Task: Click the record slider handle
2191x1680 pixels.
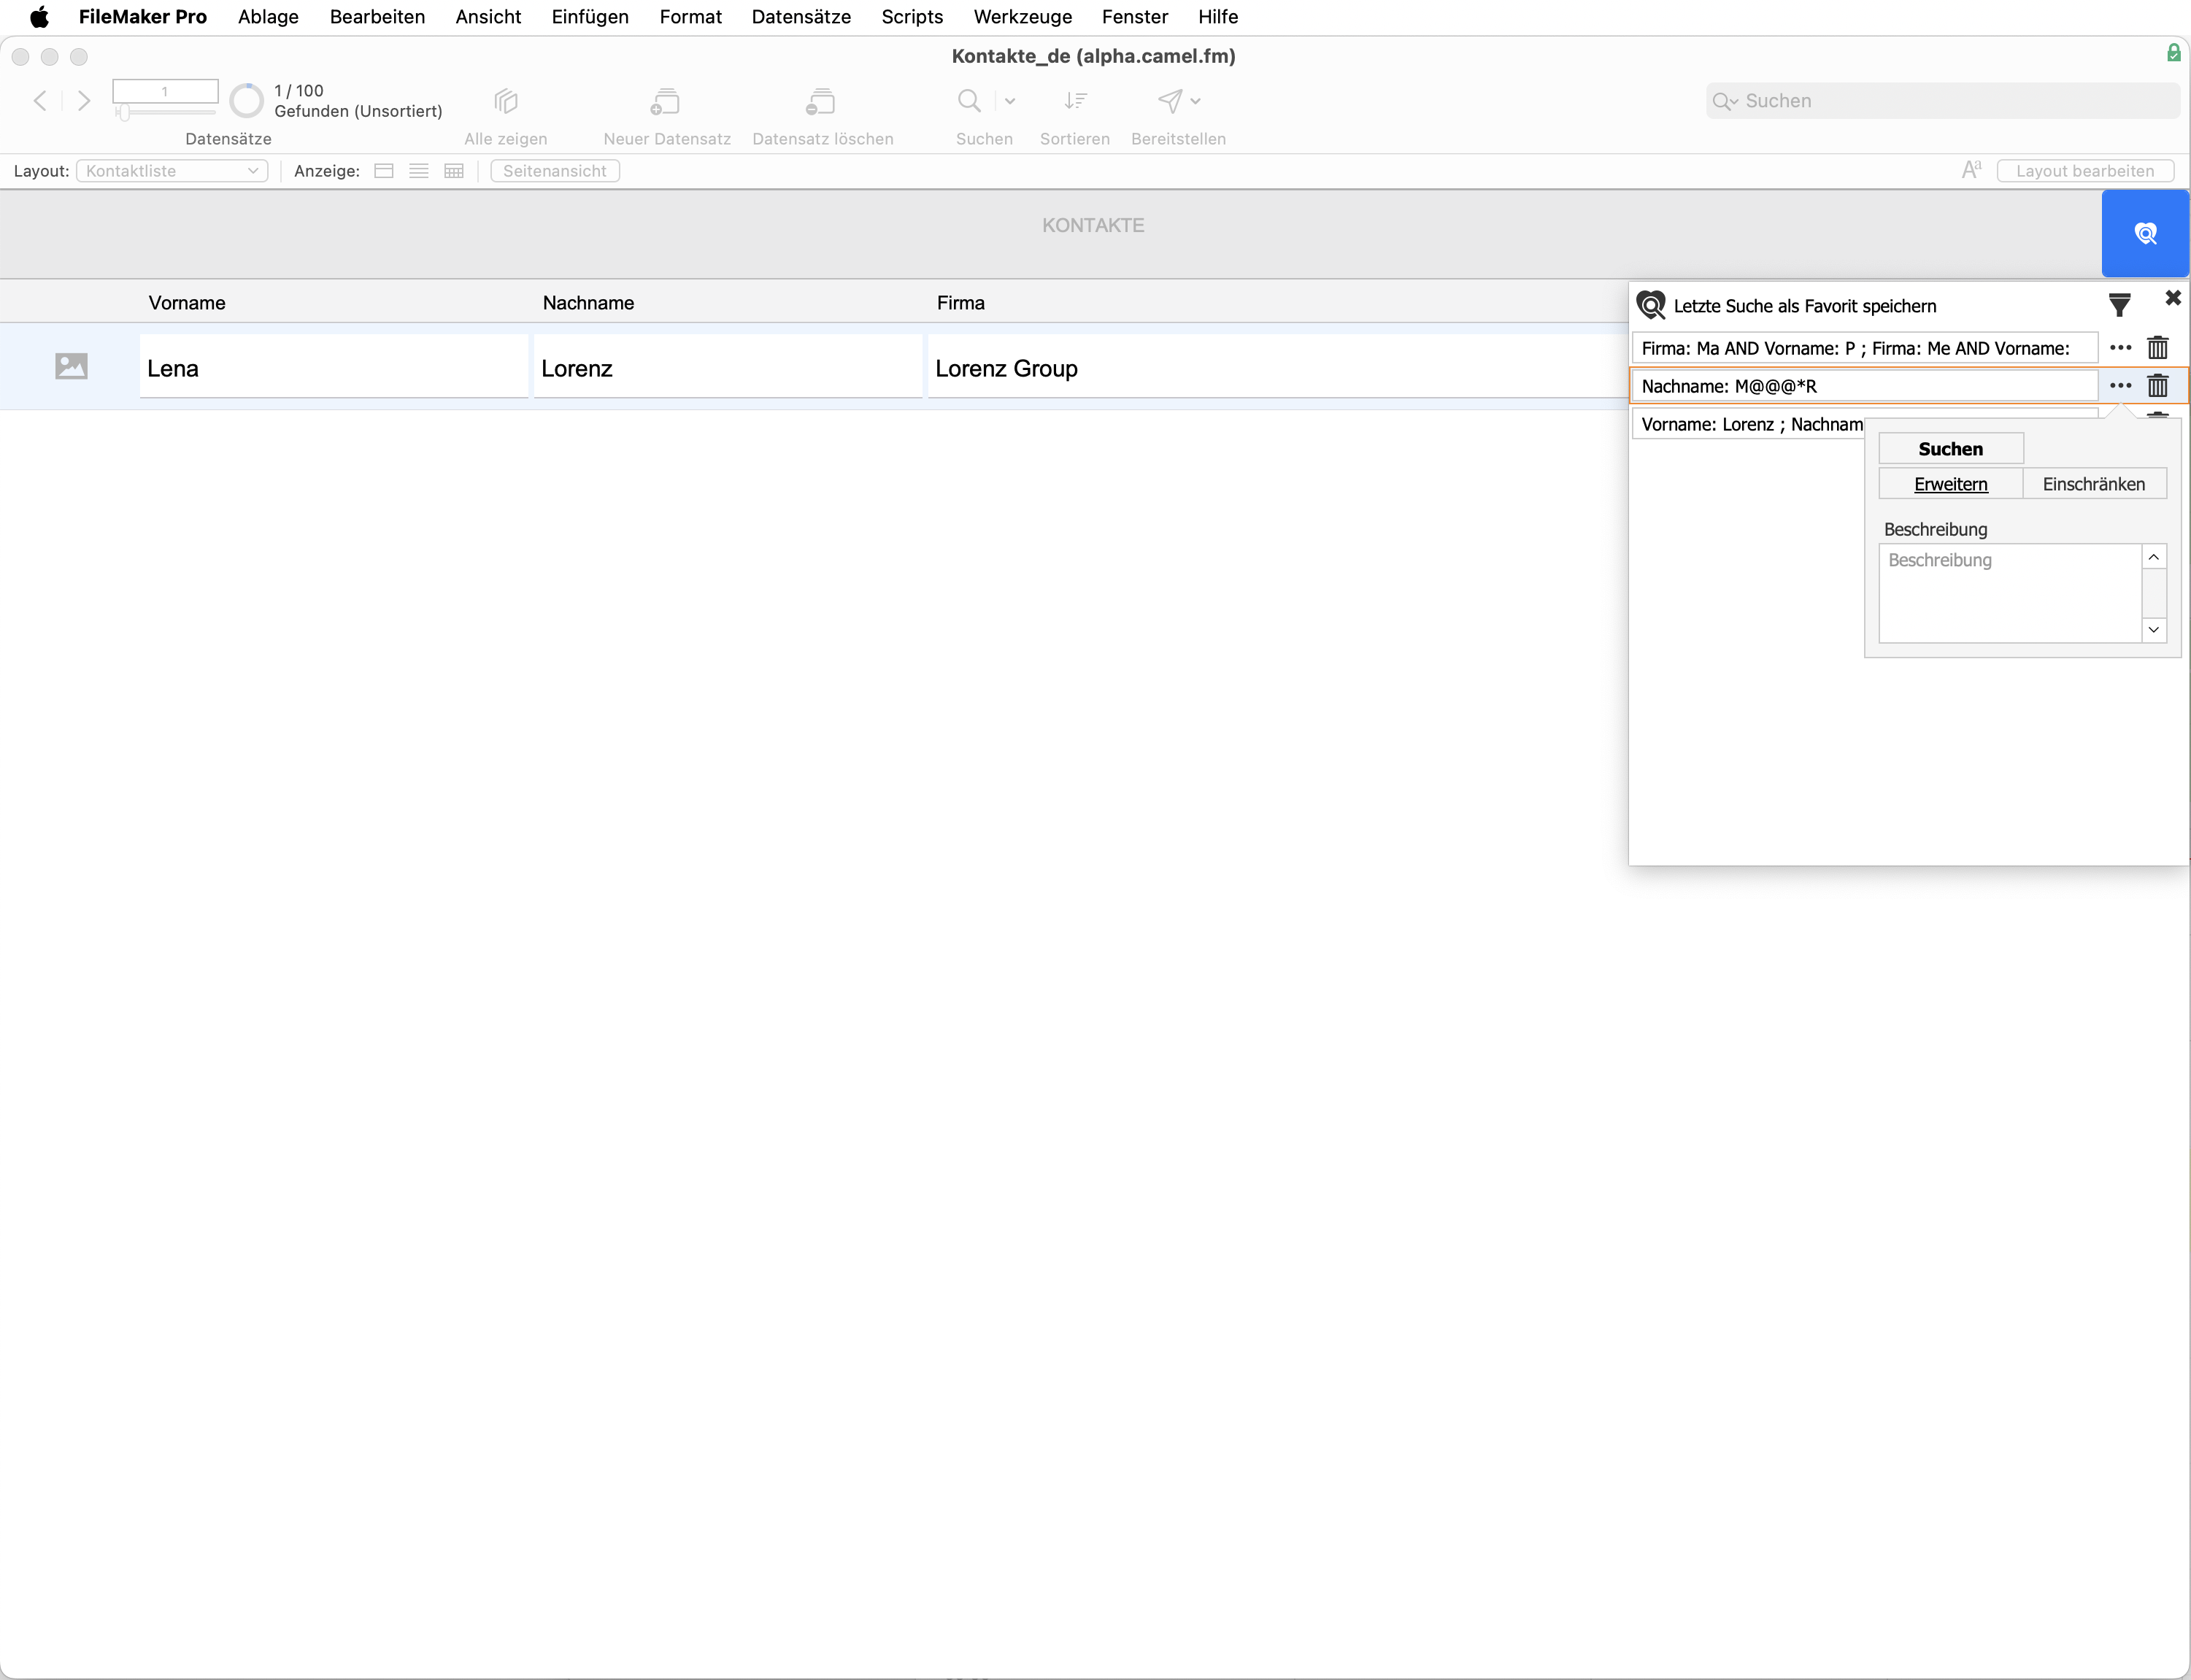Action: (124, 113)
